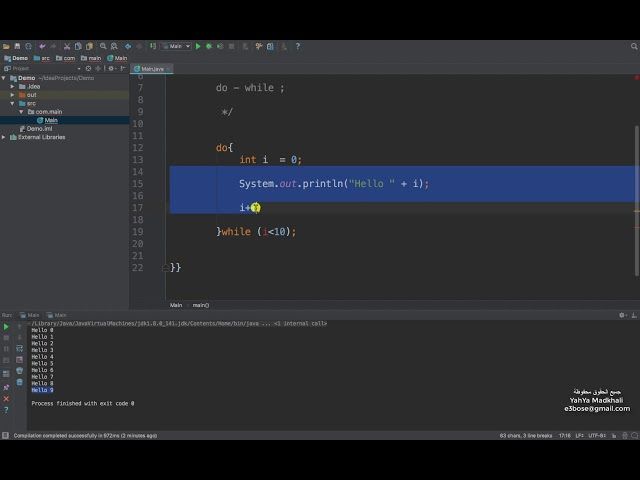Start debugging with the bug icon
The height and width of the screenshot is (480, 640).
point(209,47)
